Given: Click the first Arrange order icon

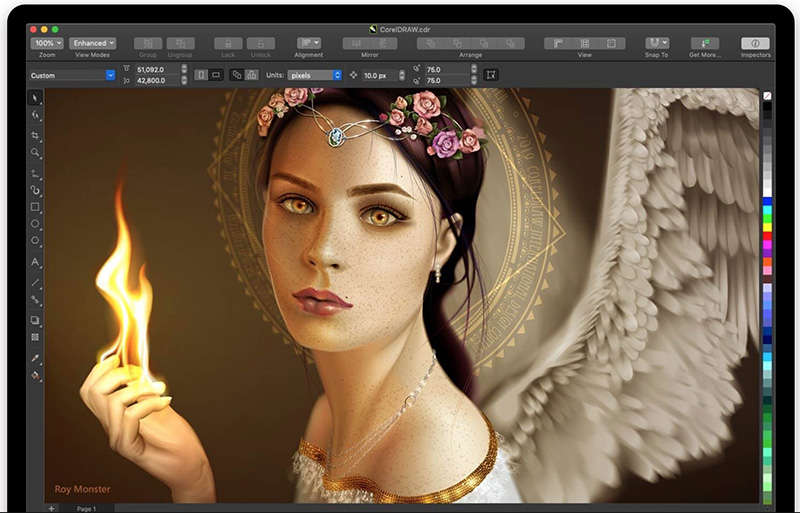Looking at the screenshot, I should tap(431, 43).
